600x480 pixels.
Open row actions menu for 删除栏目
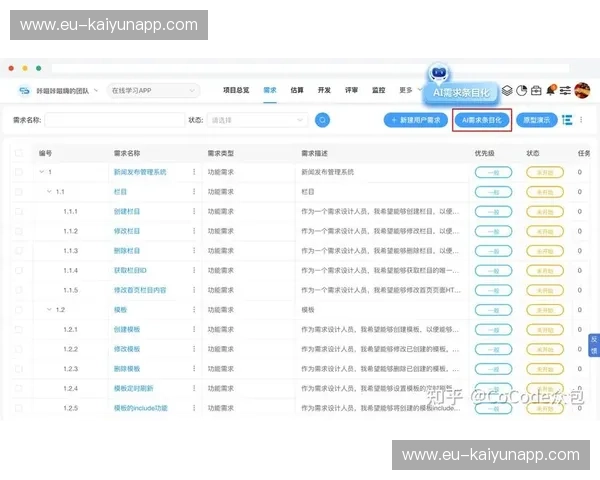[x=194, y=251]
